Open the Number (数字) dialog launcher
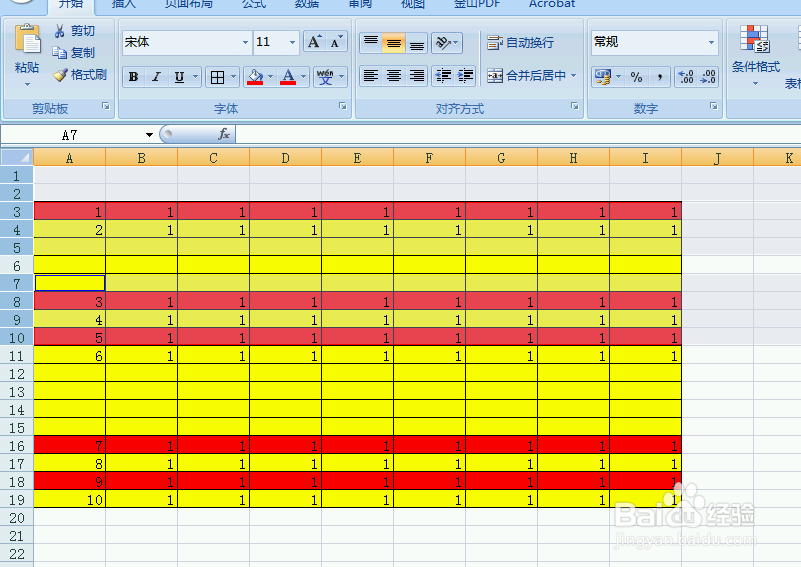Viewport: 801px width, 567px height. pos(714,106)
